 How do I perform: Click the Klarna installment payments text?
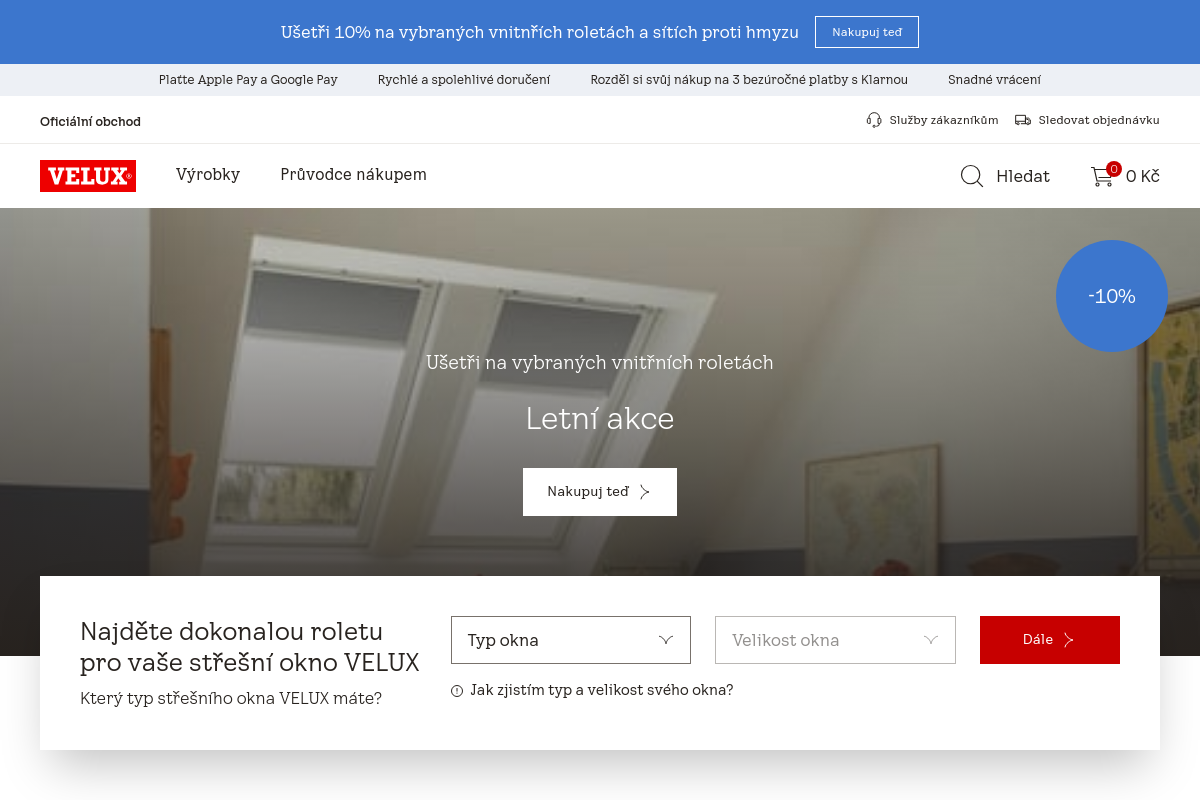pos(749,80)
